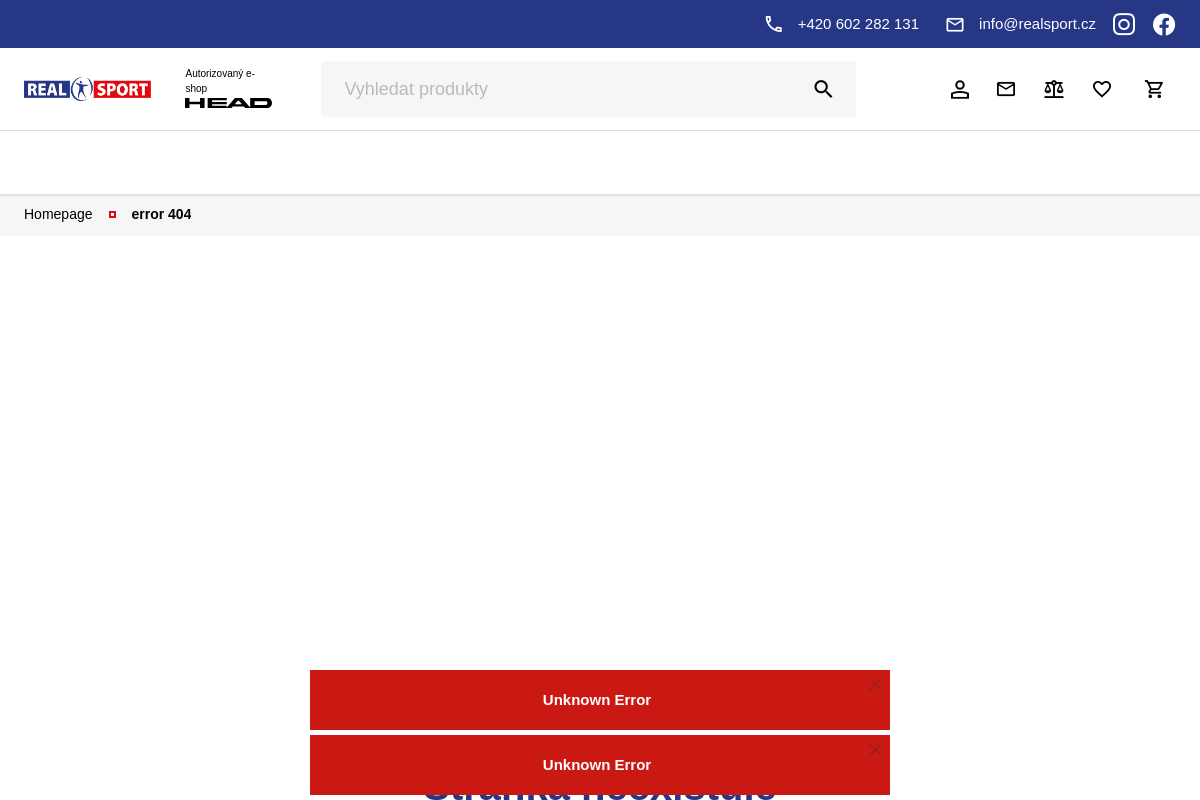Click the Real Sport logo

(87, 89)
